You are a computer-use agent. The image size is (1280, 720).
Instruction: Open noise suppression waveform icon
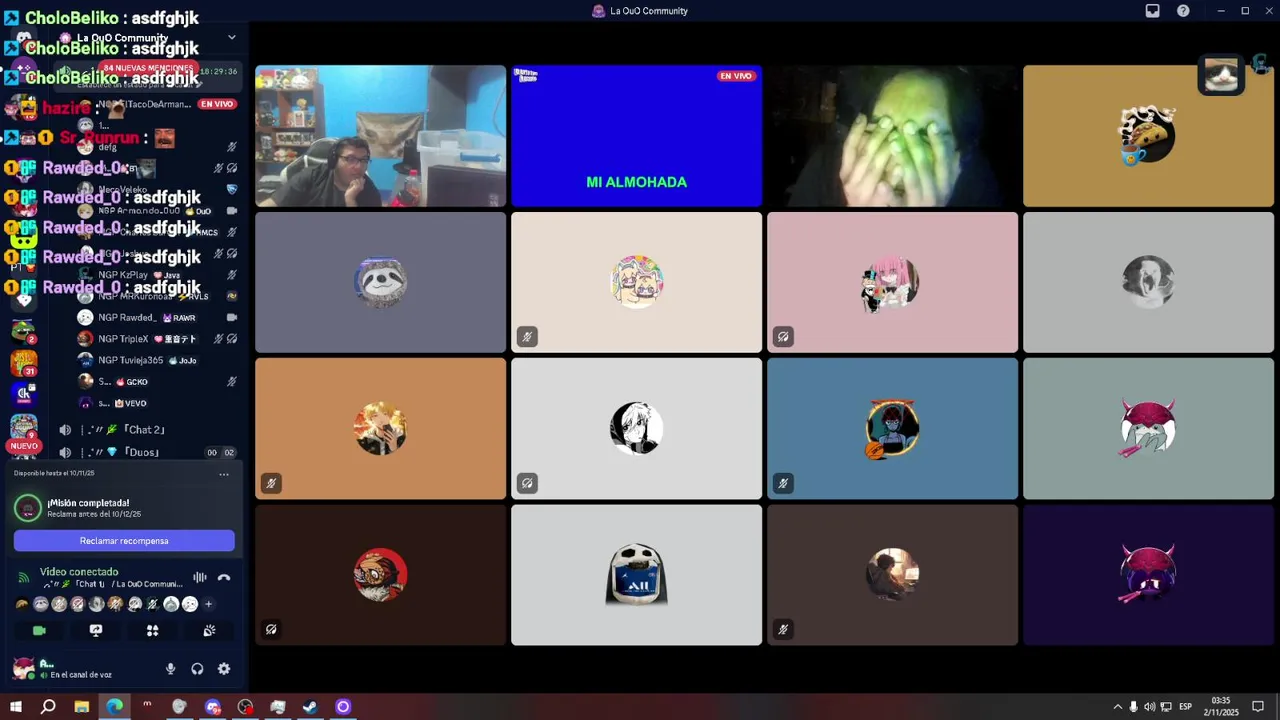click(200, 577)
